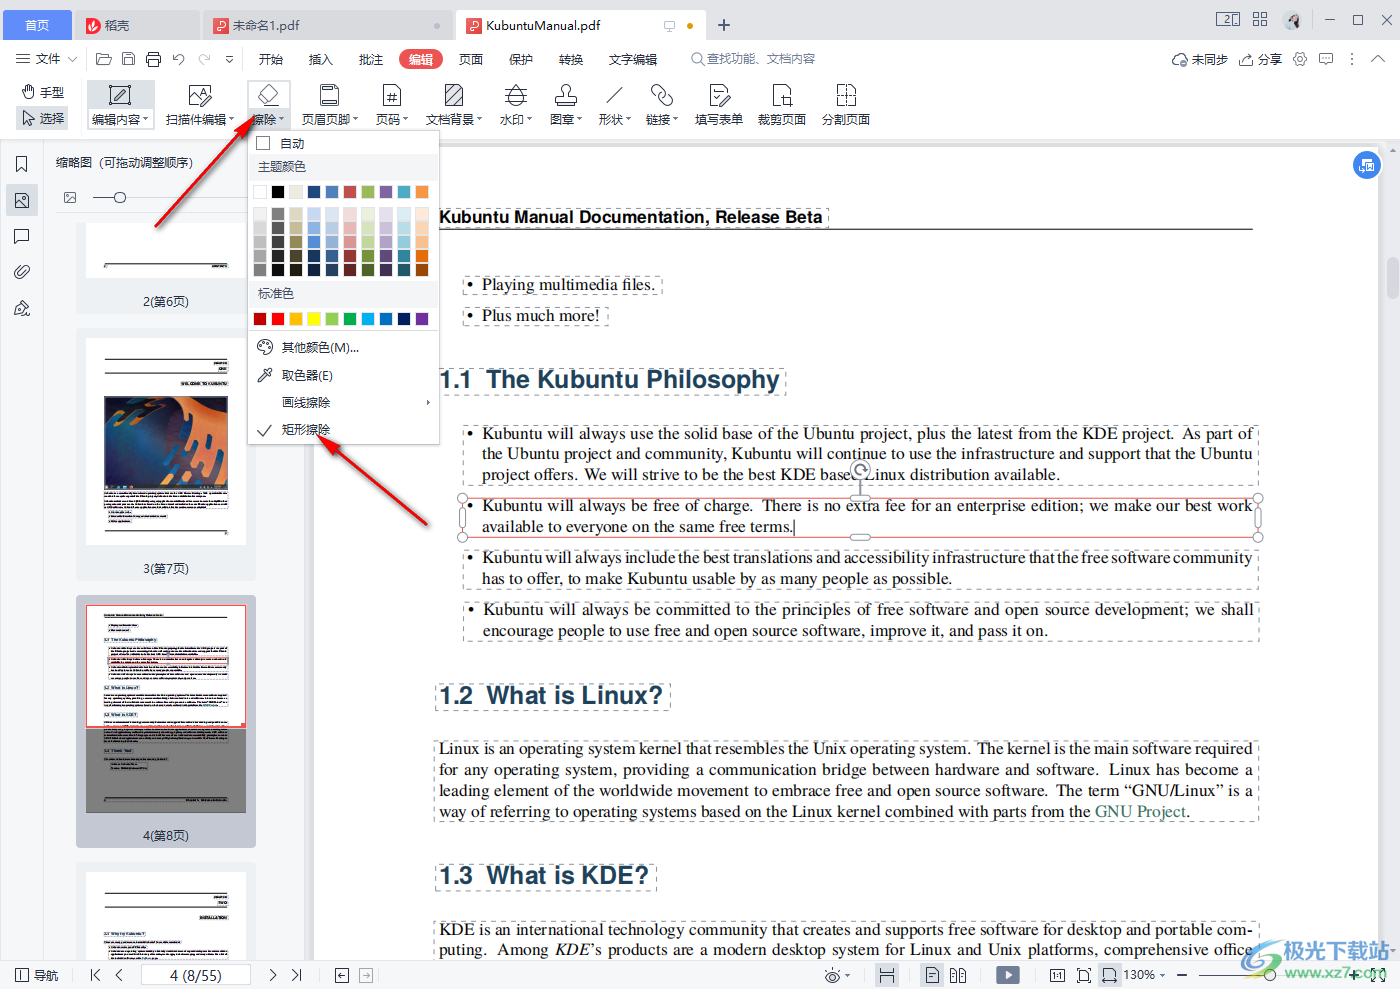The image size is (1400, 989).
Task: Pick the red standard color swatch
Action: tap(278, 319)
